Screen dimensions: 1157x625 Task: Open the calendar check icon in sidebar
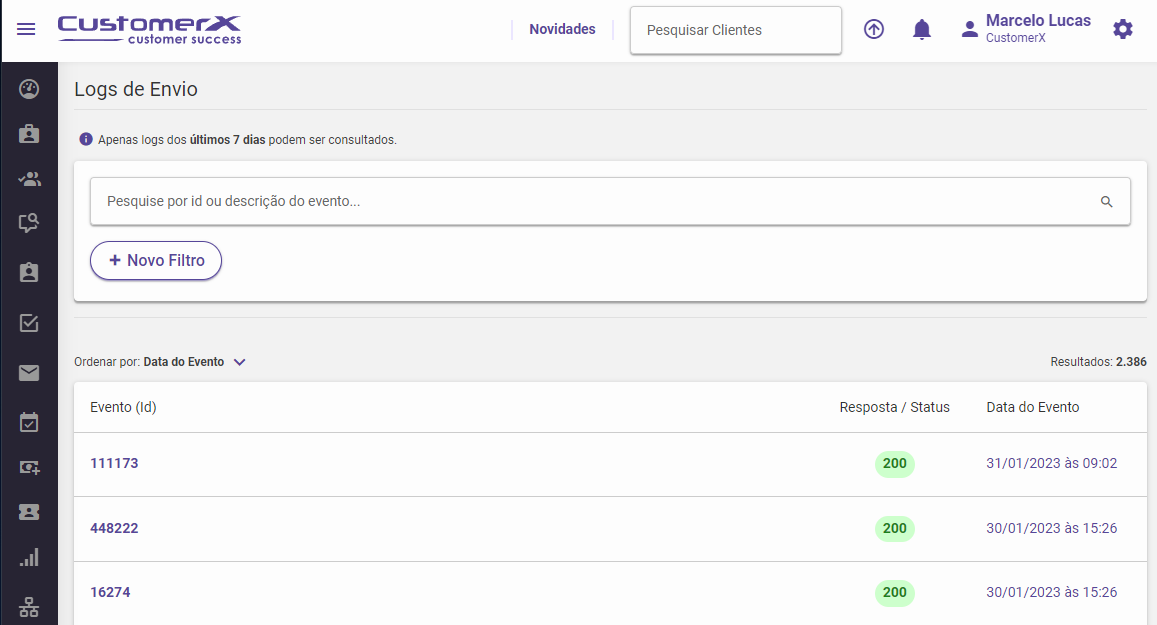[x=29, y=422]
